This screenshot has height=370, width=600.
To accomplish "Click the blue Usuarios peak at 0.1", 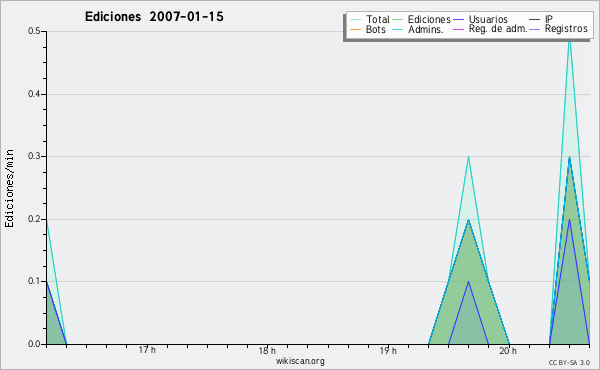I will [x=468, y=282].
